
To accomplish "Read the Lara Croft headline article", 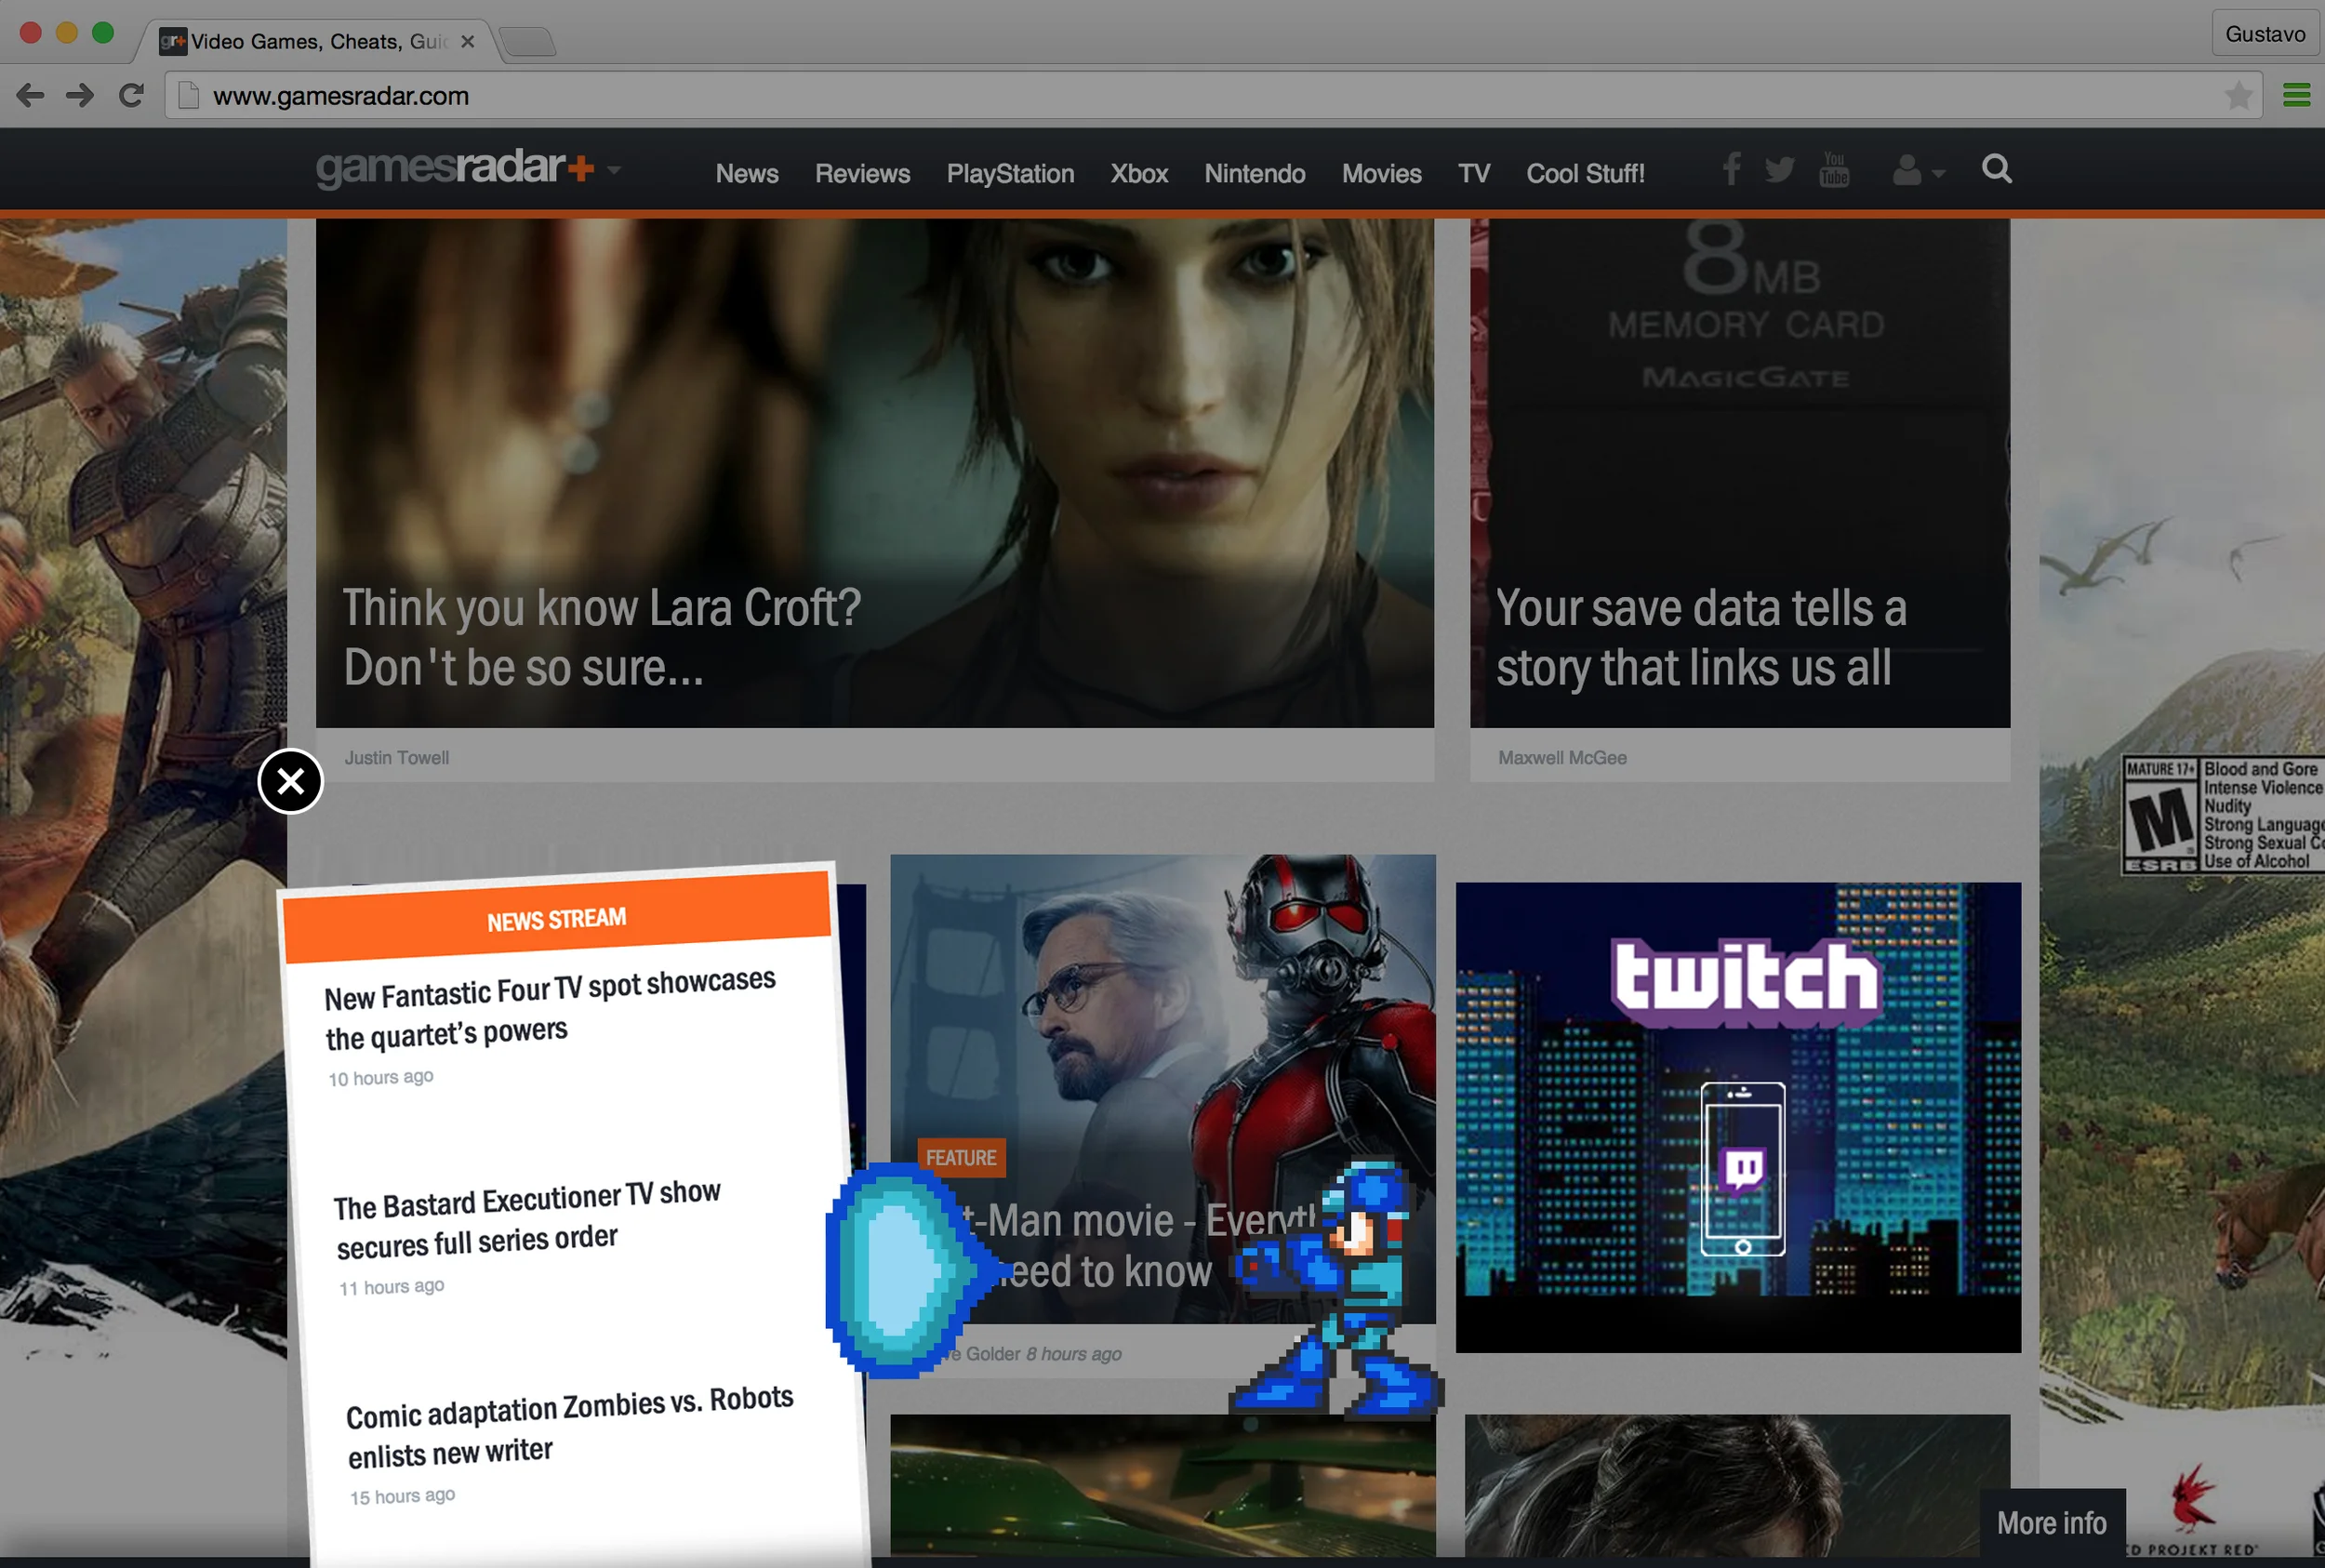I will click(x=602, y=638).
